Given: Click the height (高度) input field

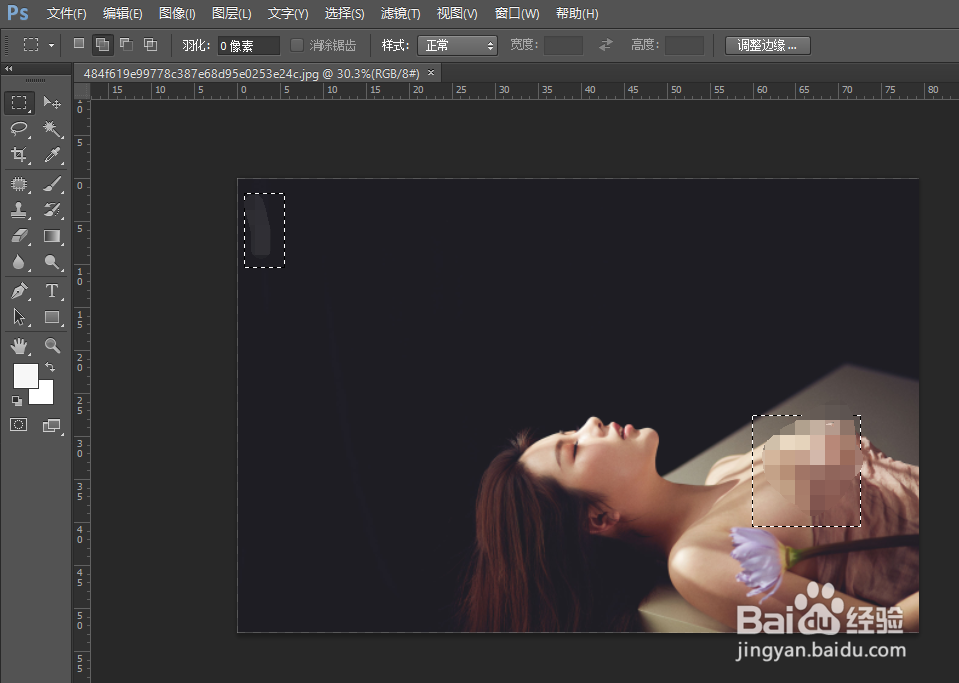Looking at the screenshot, I should coord(684,45).
